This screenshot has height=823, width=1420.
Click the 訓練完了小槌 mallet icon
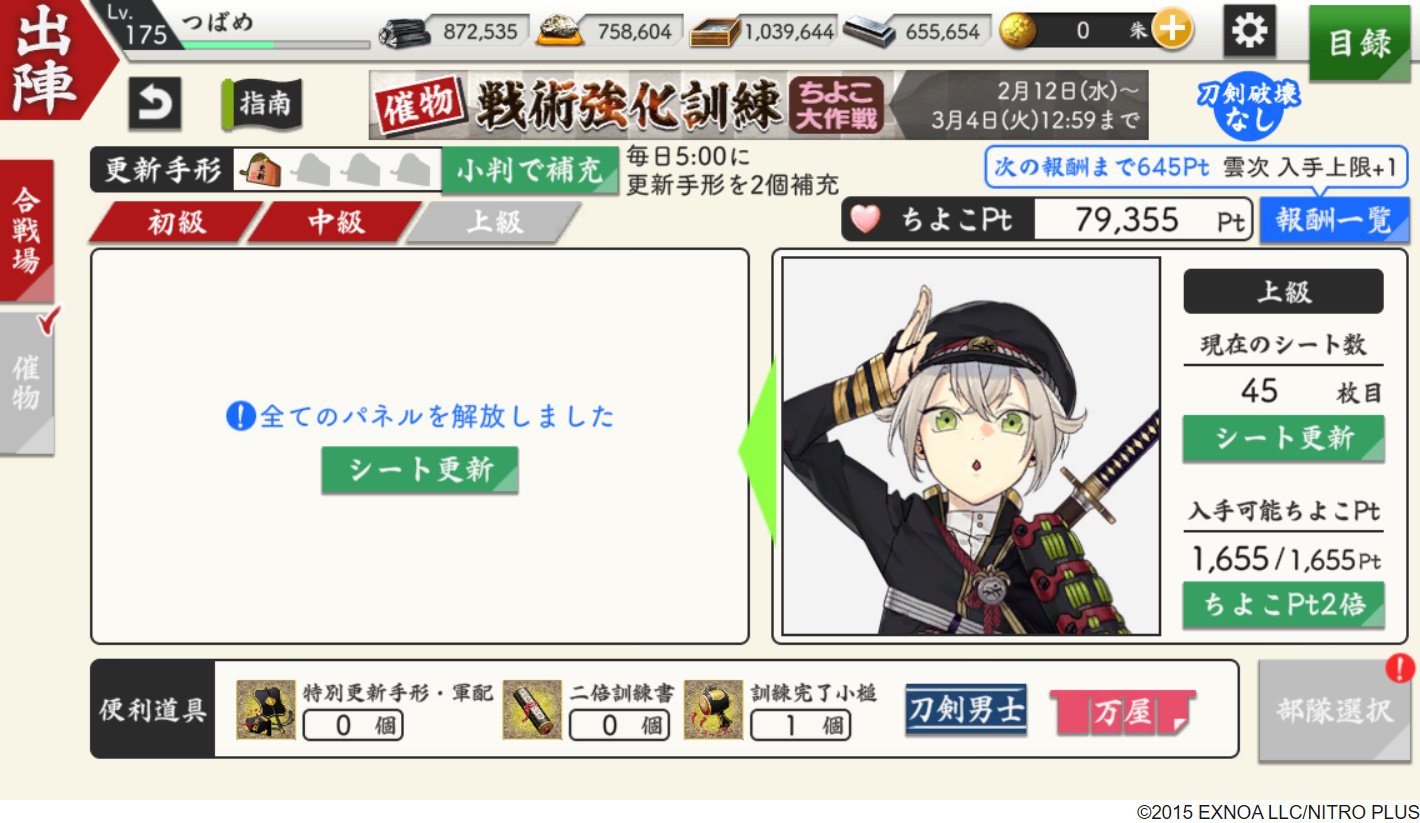[x=713, y=710]
